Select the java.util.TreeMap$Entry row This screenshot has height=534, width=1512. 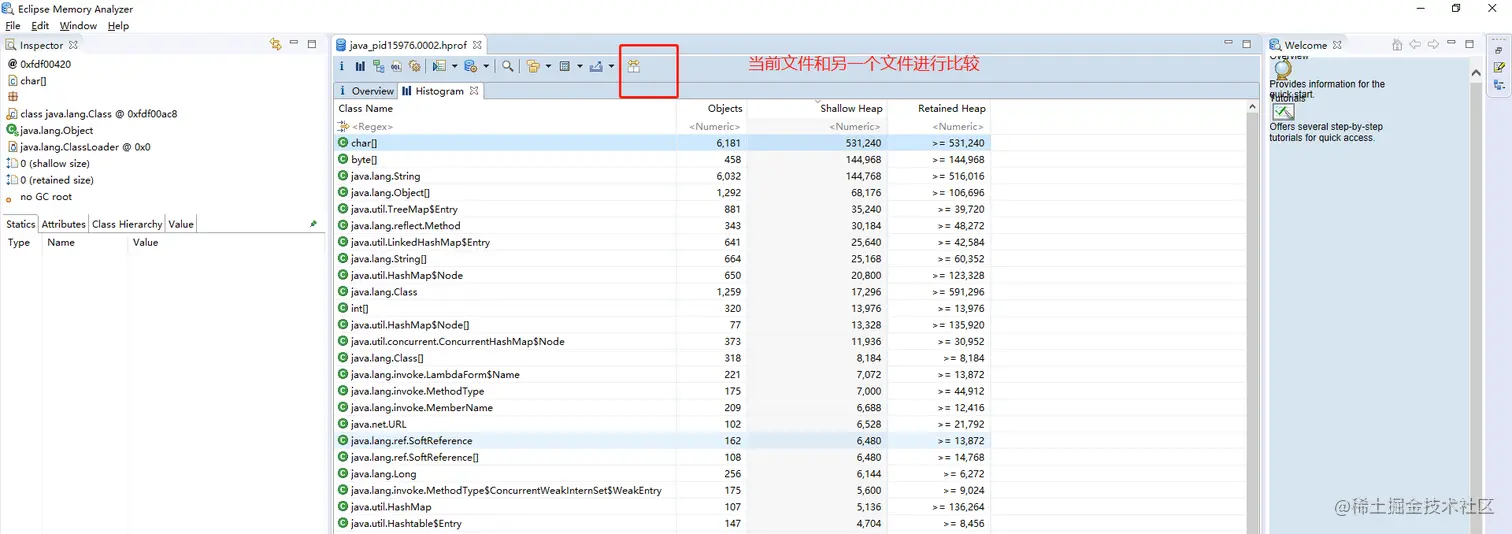click(x=661, y=209)
